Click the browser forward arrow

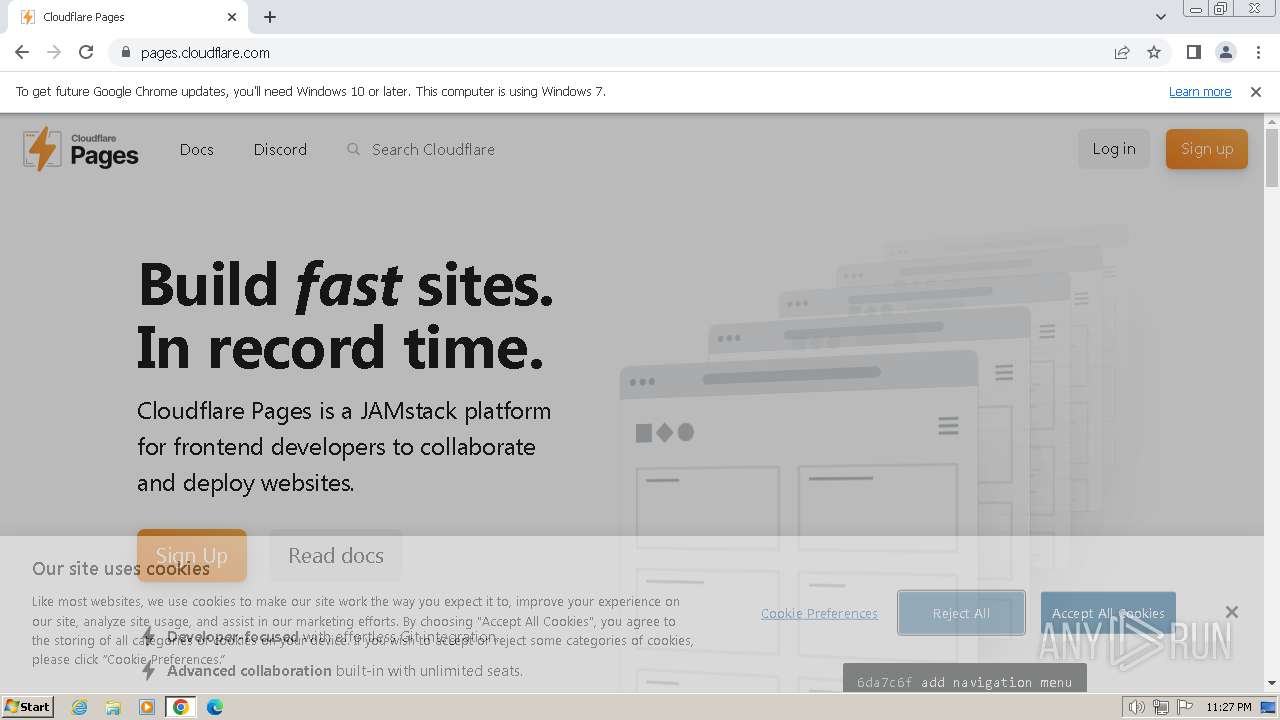click(x=54, y=52)
